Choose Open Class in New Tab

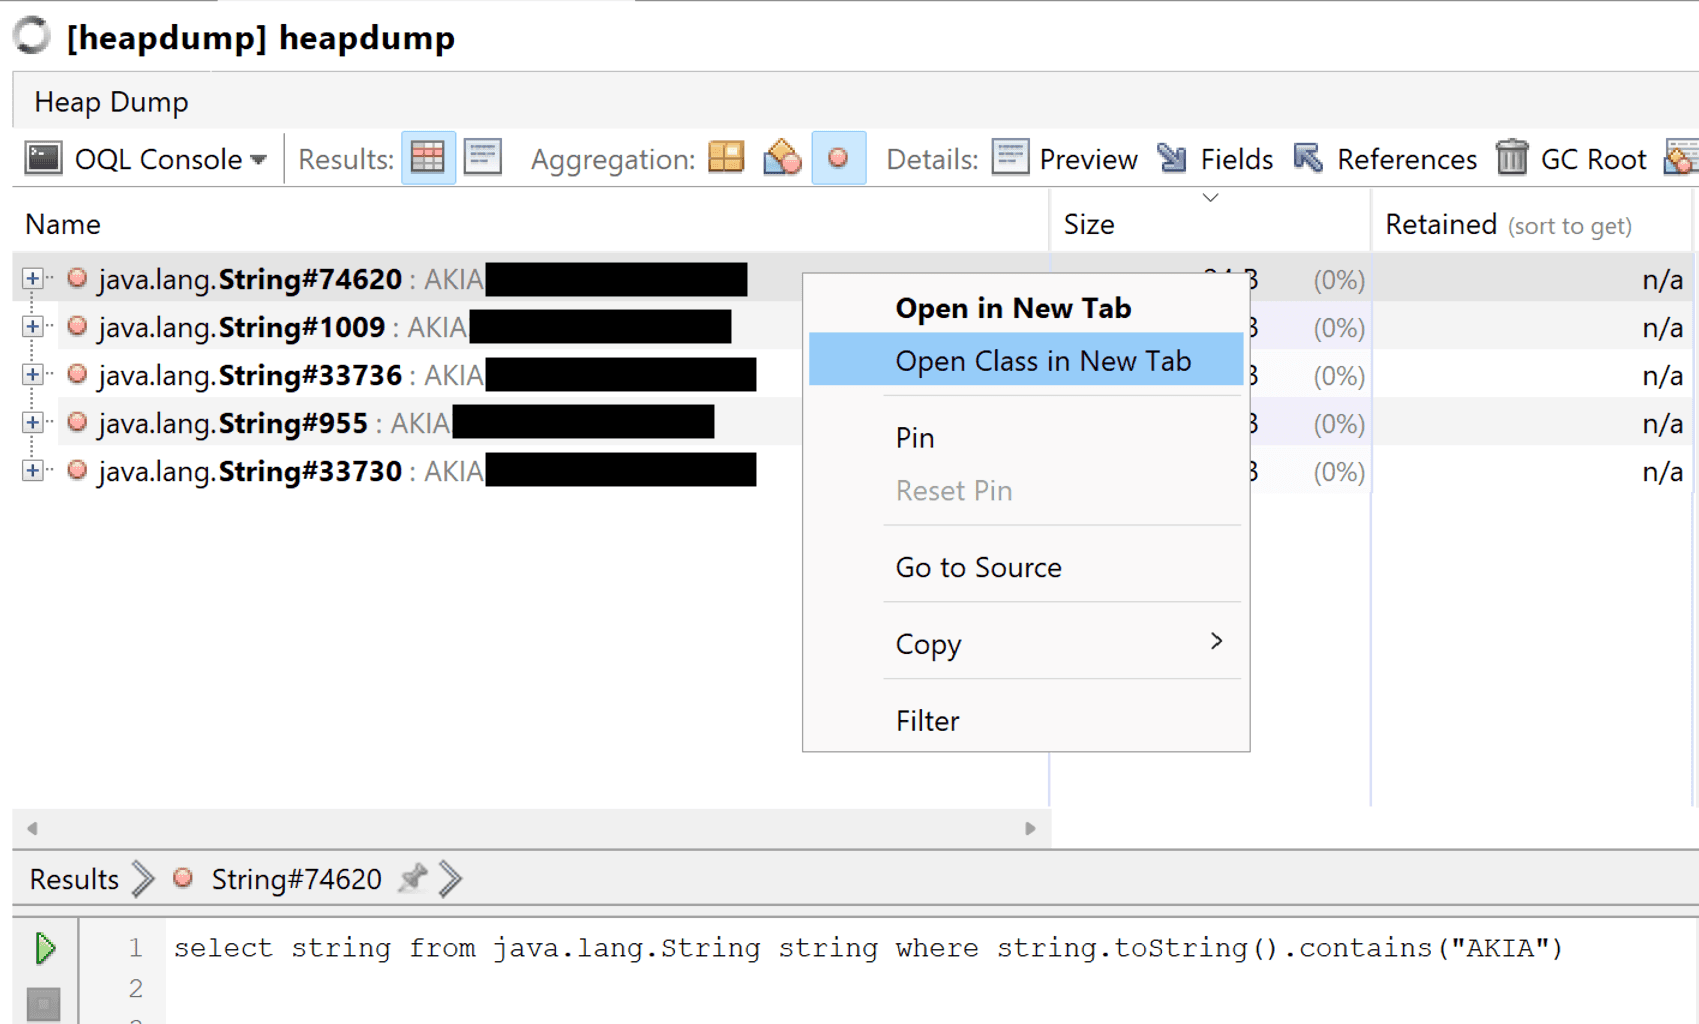coord(1026,360)
